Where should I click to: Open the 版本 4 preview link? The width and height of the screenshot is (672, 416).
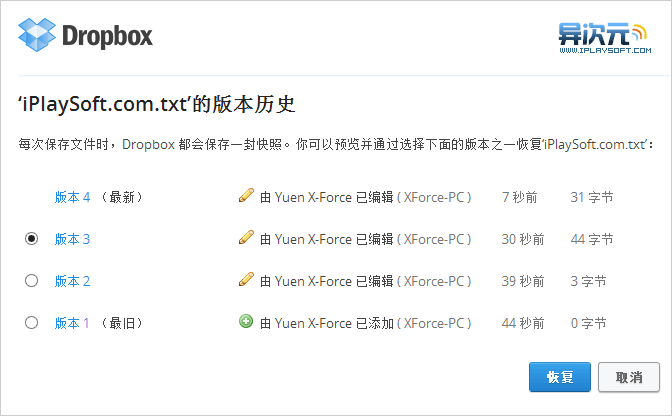[72, 197]
